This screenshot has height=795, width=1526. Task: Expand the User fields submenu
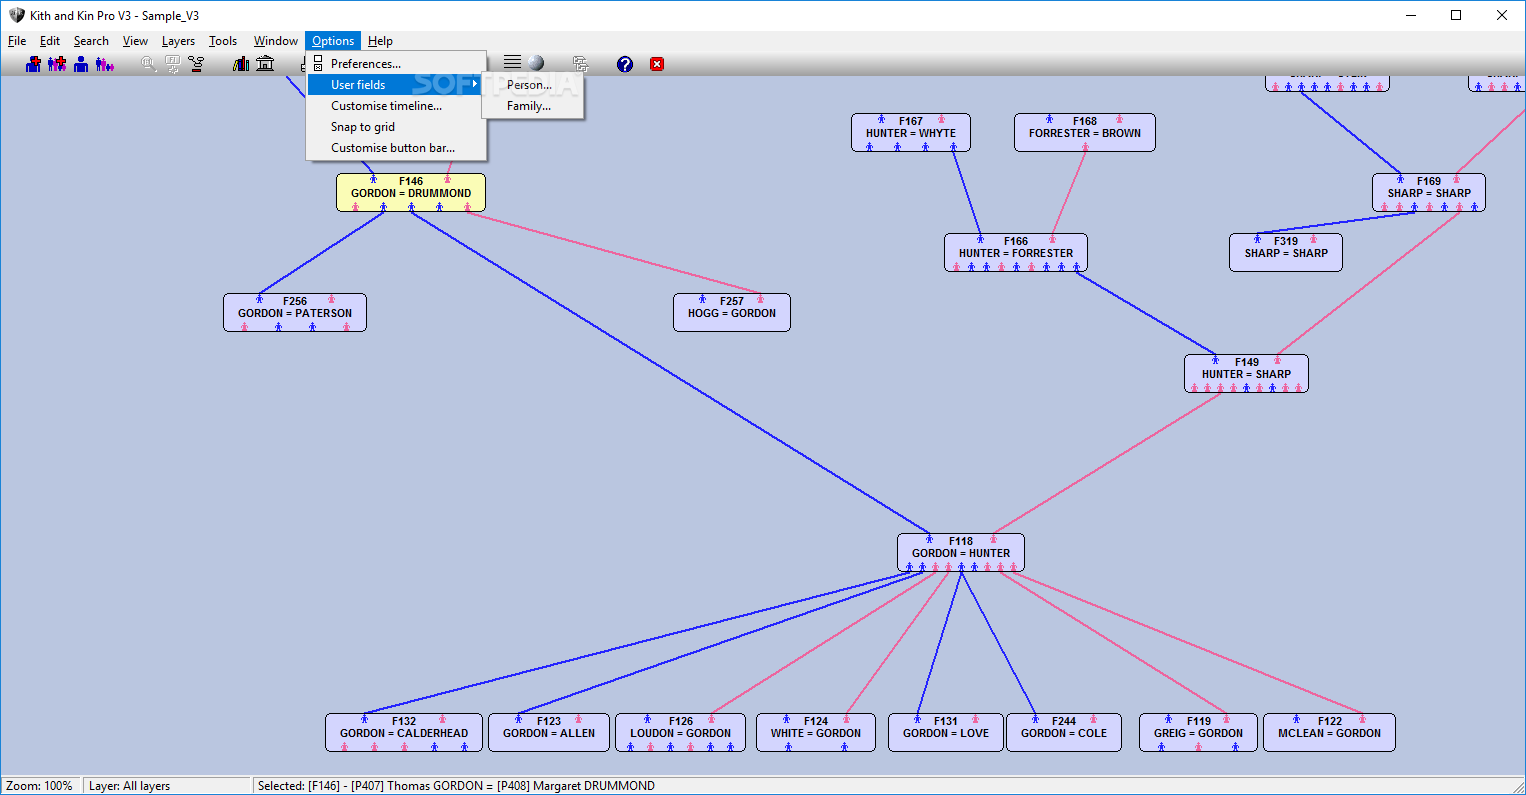(396, 85)
